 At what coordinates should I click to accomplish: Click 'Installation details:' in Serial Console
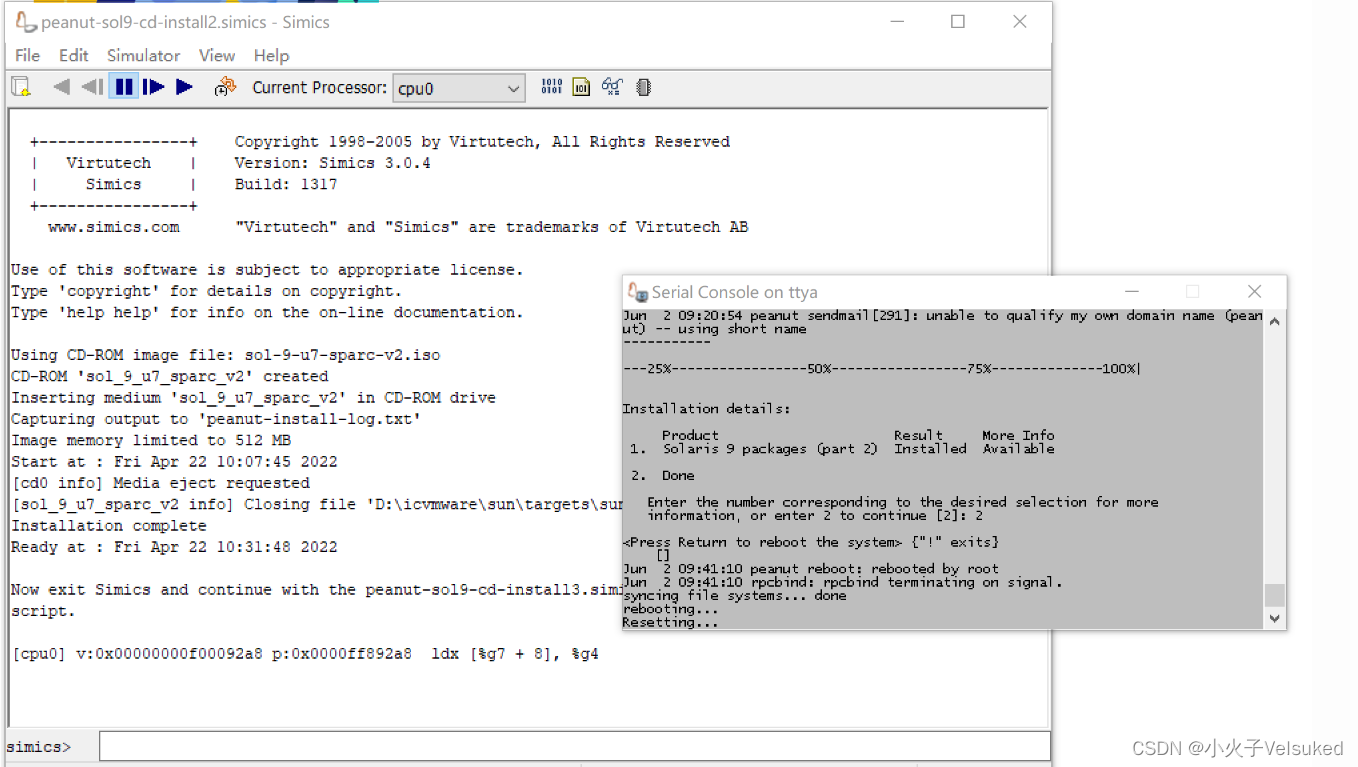pos(706,409)
